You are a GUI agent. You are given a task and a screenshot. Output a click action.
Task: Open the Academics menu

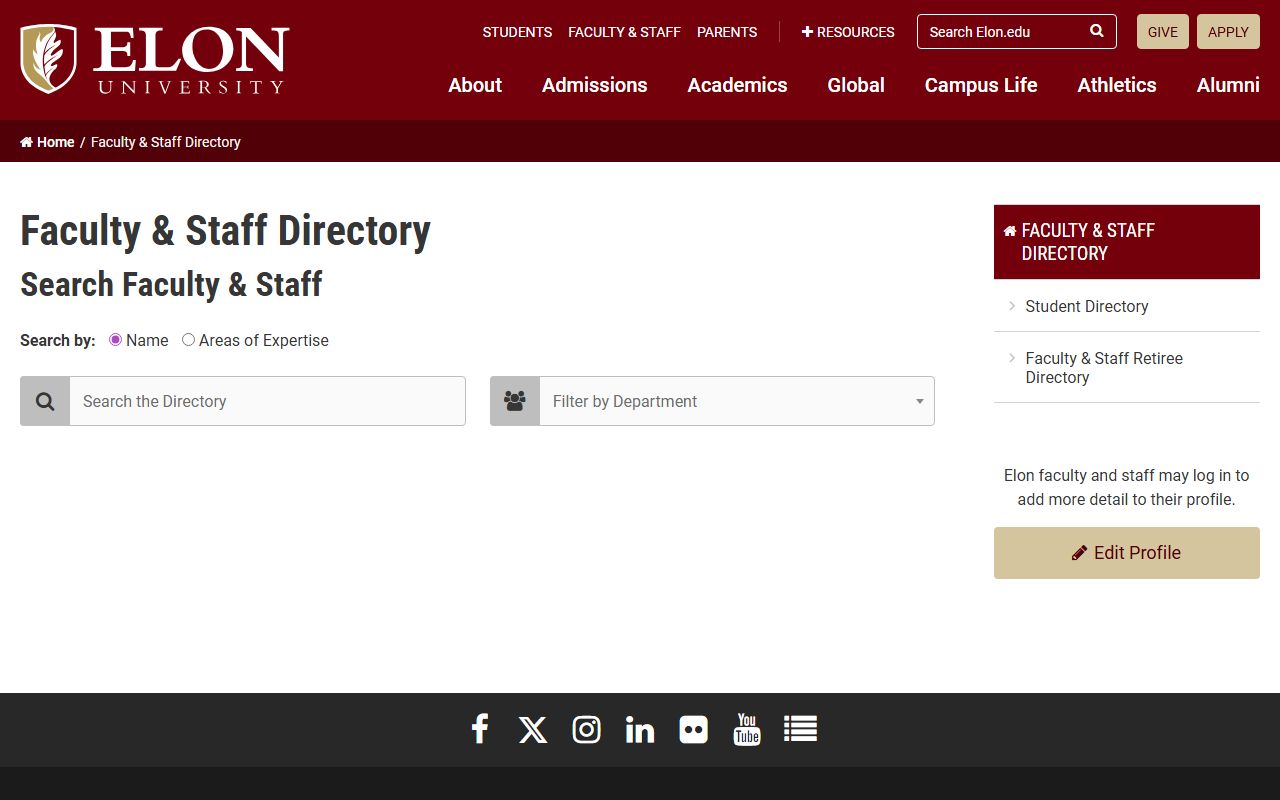(737, 85)
